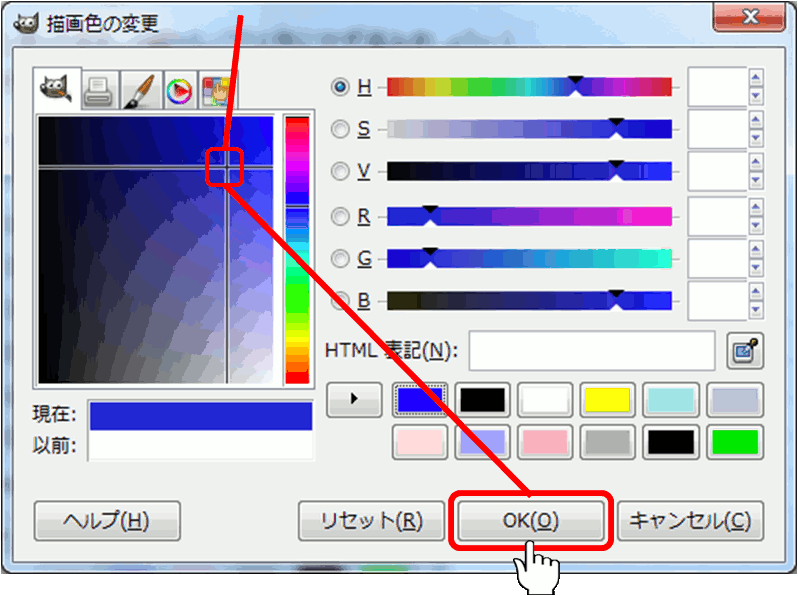Click the G green channel slider

[529, 258]
